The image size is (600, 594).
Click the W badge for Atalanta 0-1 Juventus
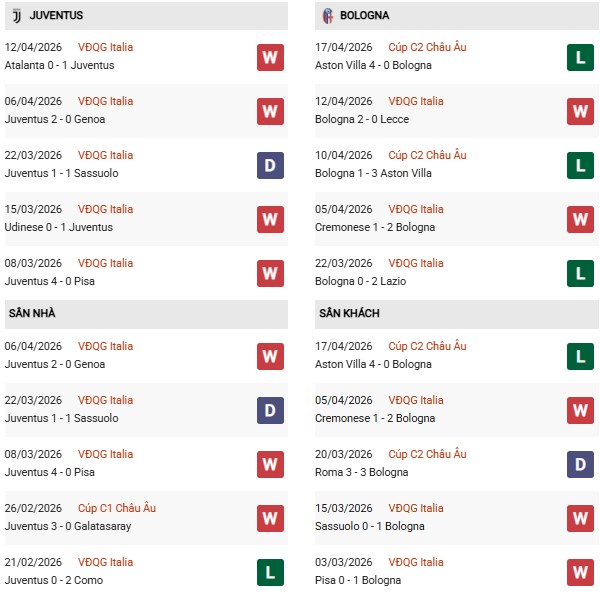click(x=270, y=57)
